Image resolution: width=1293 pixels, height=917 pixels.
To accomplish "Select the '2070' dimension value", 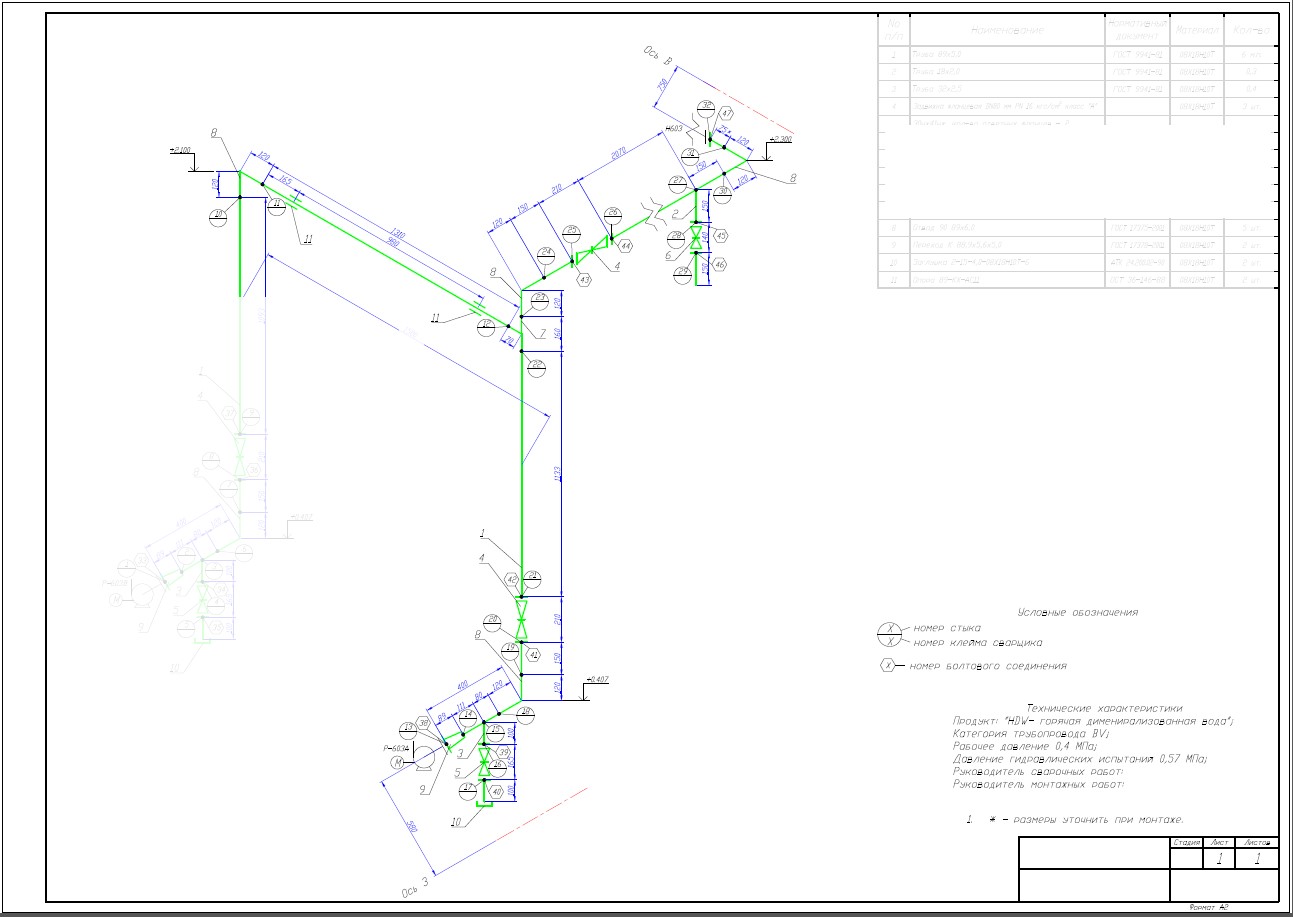I will [616, 153].
